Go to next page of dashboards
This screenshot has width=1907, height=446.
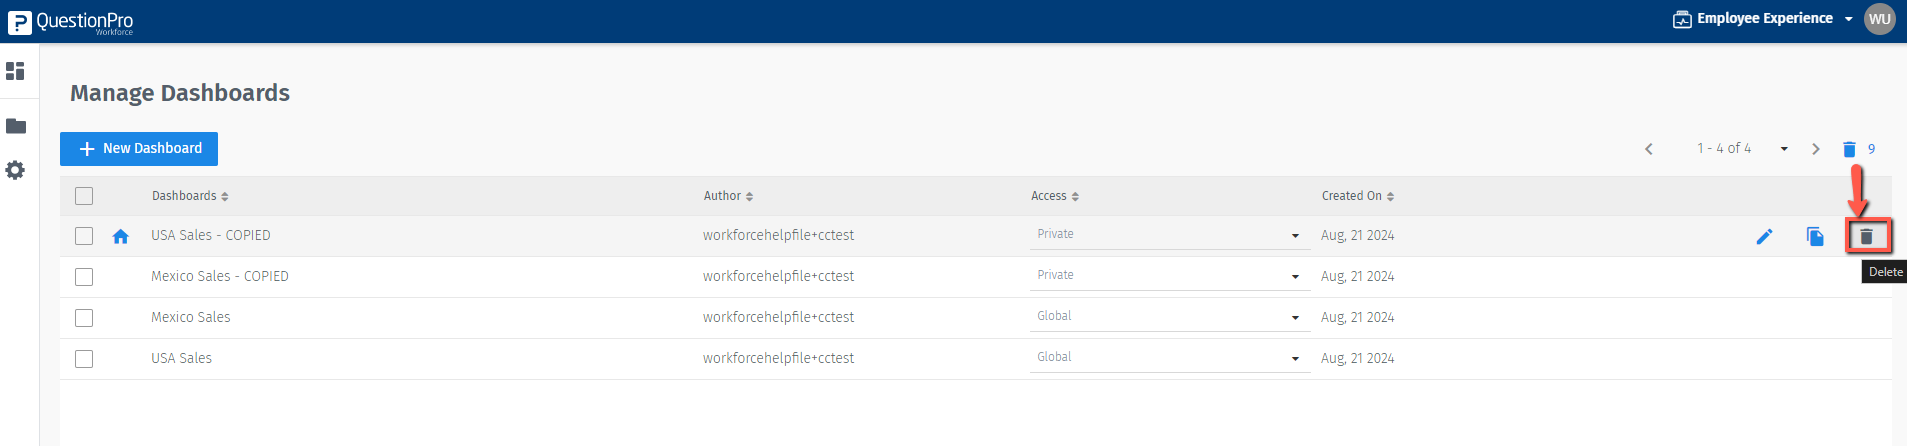point(1816,149)
